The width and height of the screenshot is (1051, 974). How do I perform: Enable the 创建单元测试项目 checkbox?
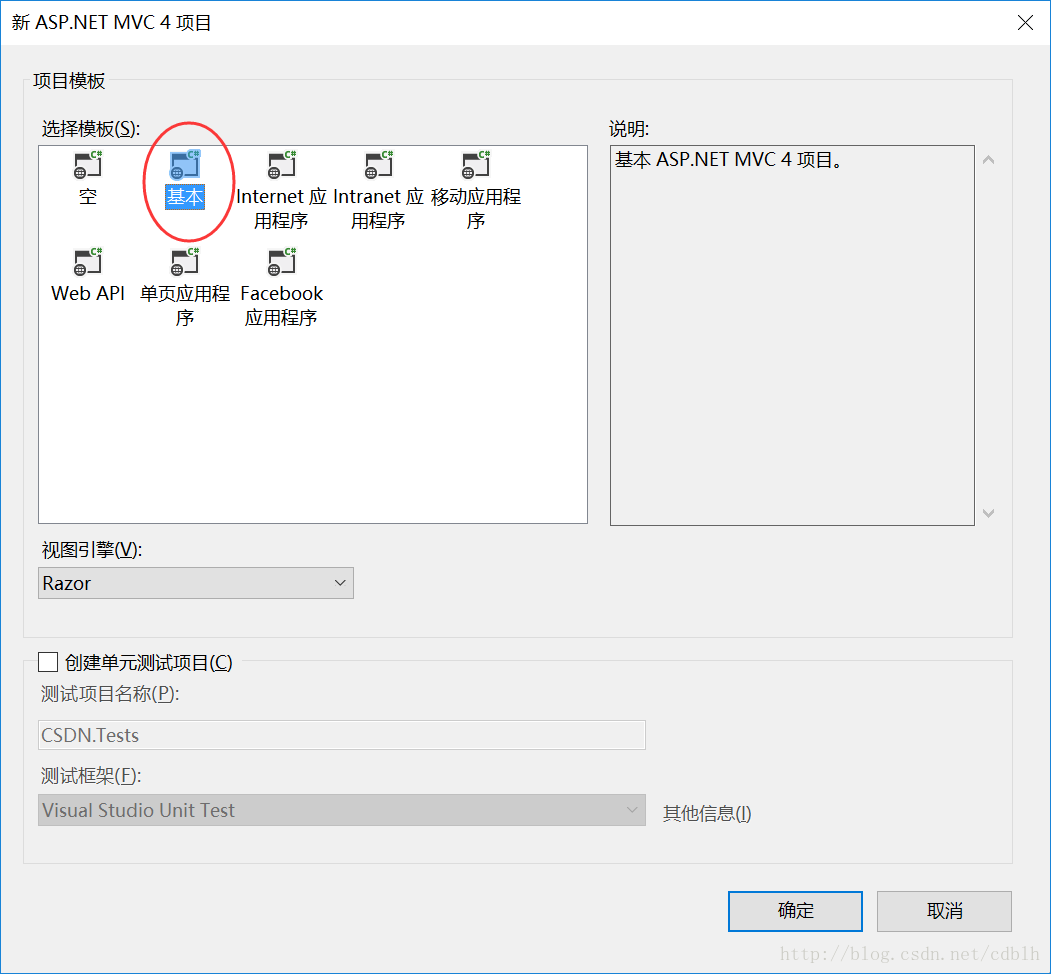(x=48, y=662)
